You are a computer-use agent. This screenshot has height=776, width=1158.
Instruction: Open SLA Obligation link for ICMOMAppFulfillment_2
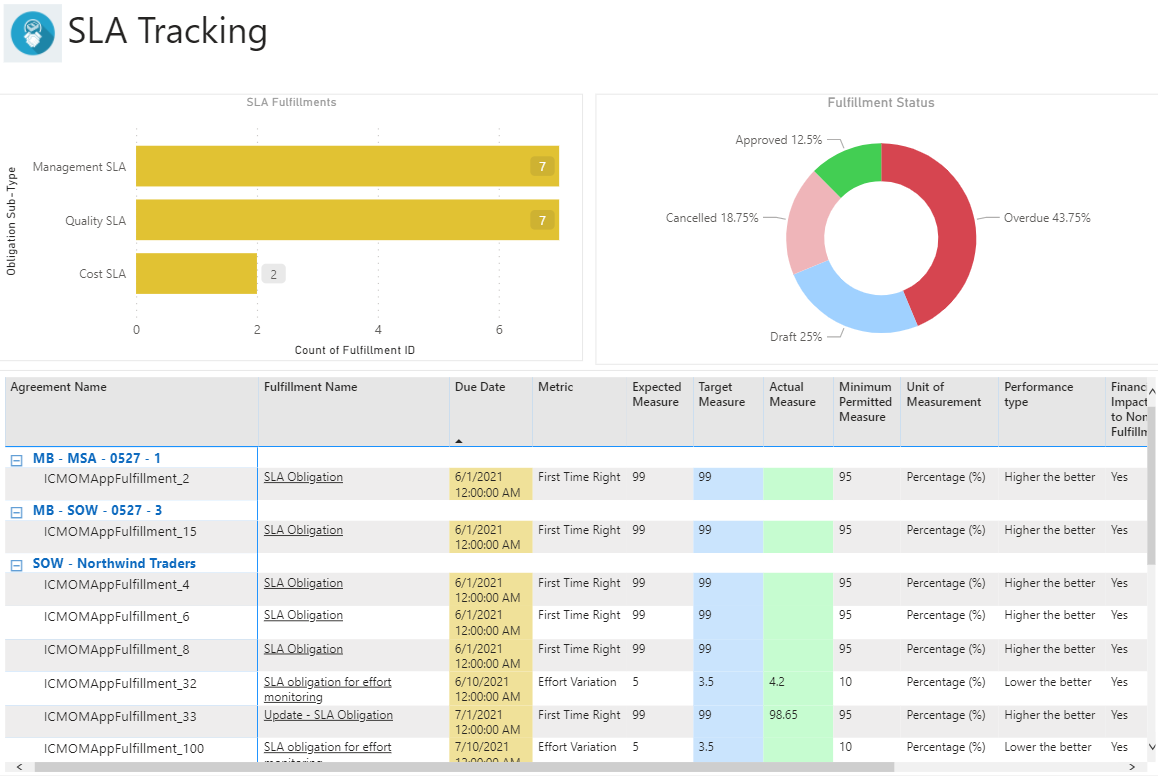coord(303,477)
